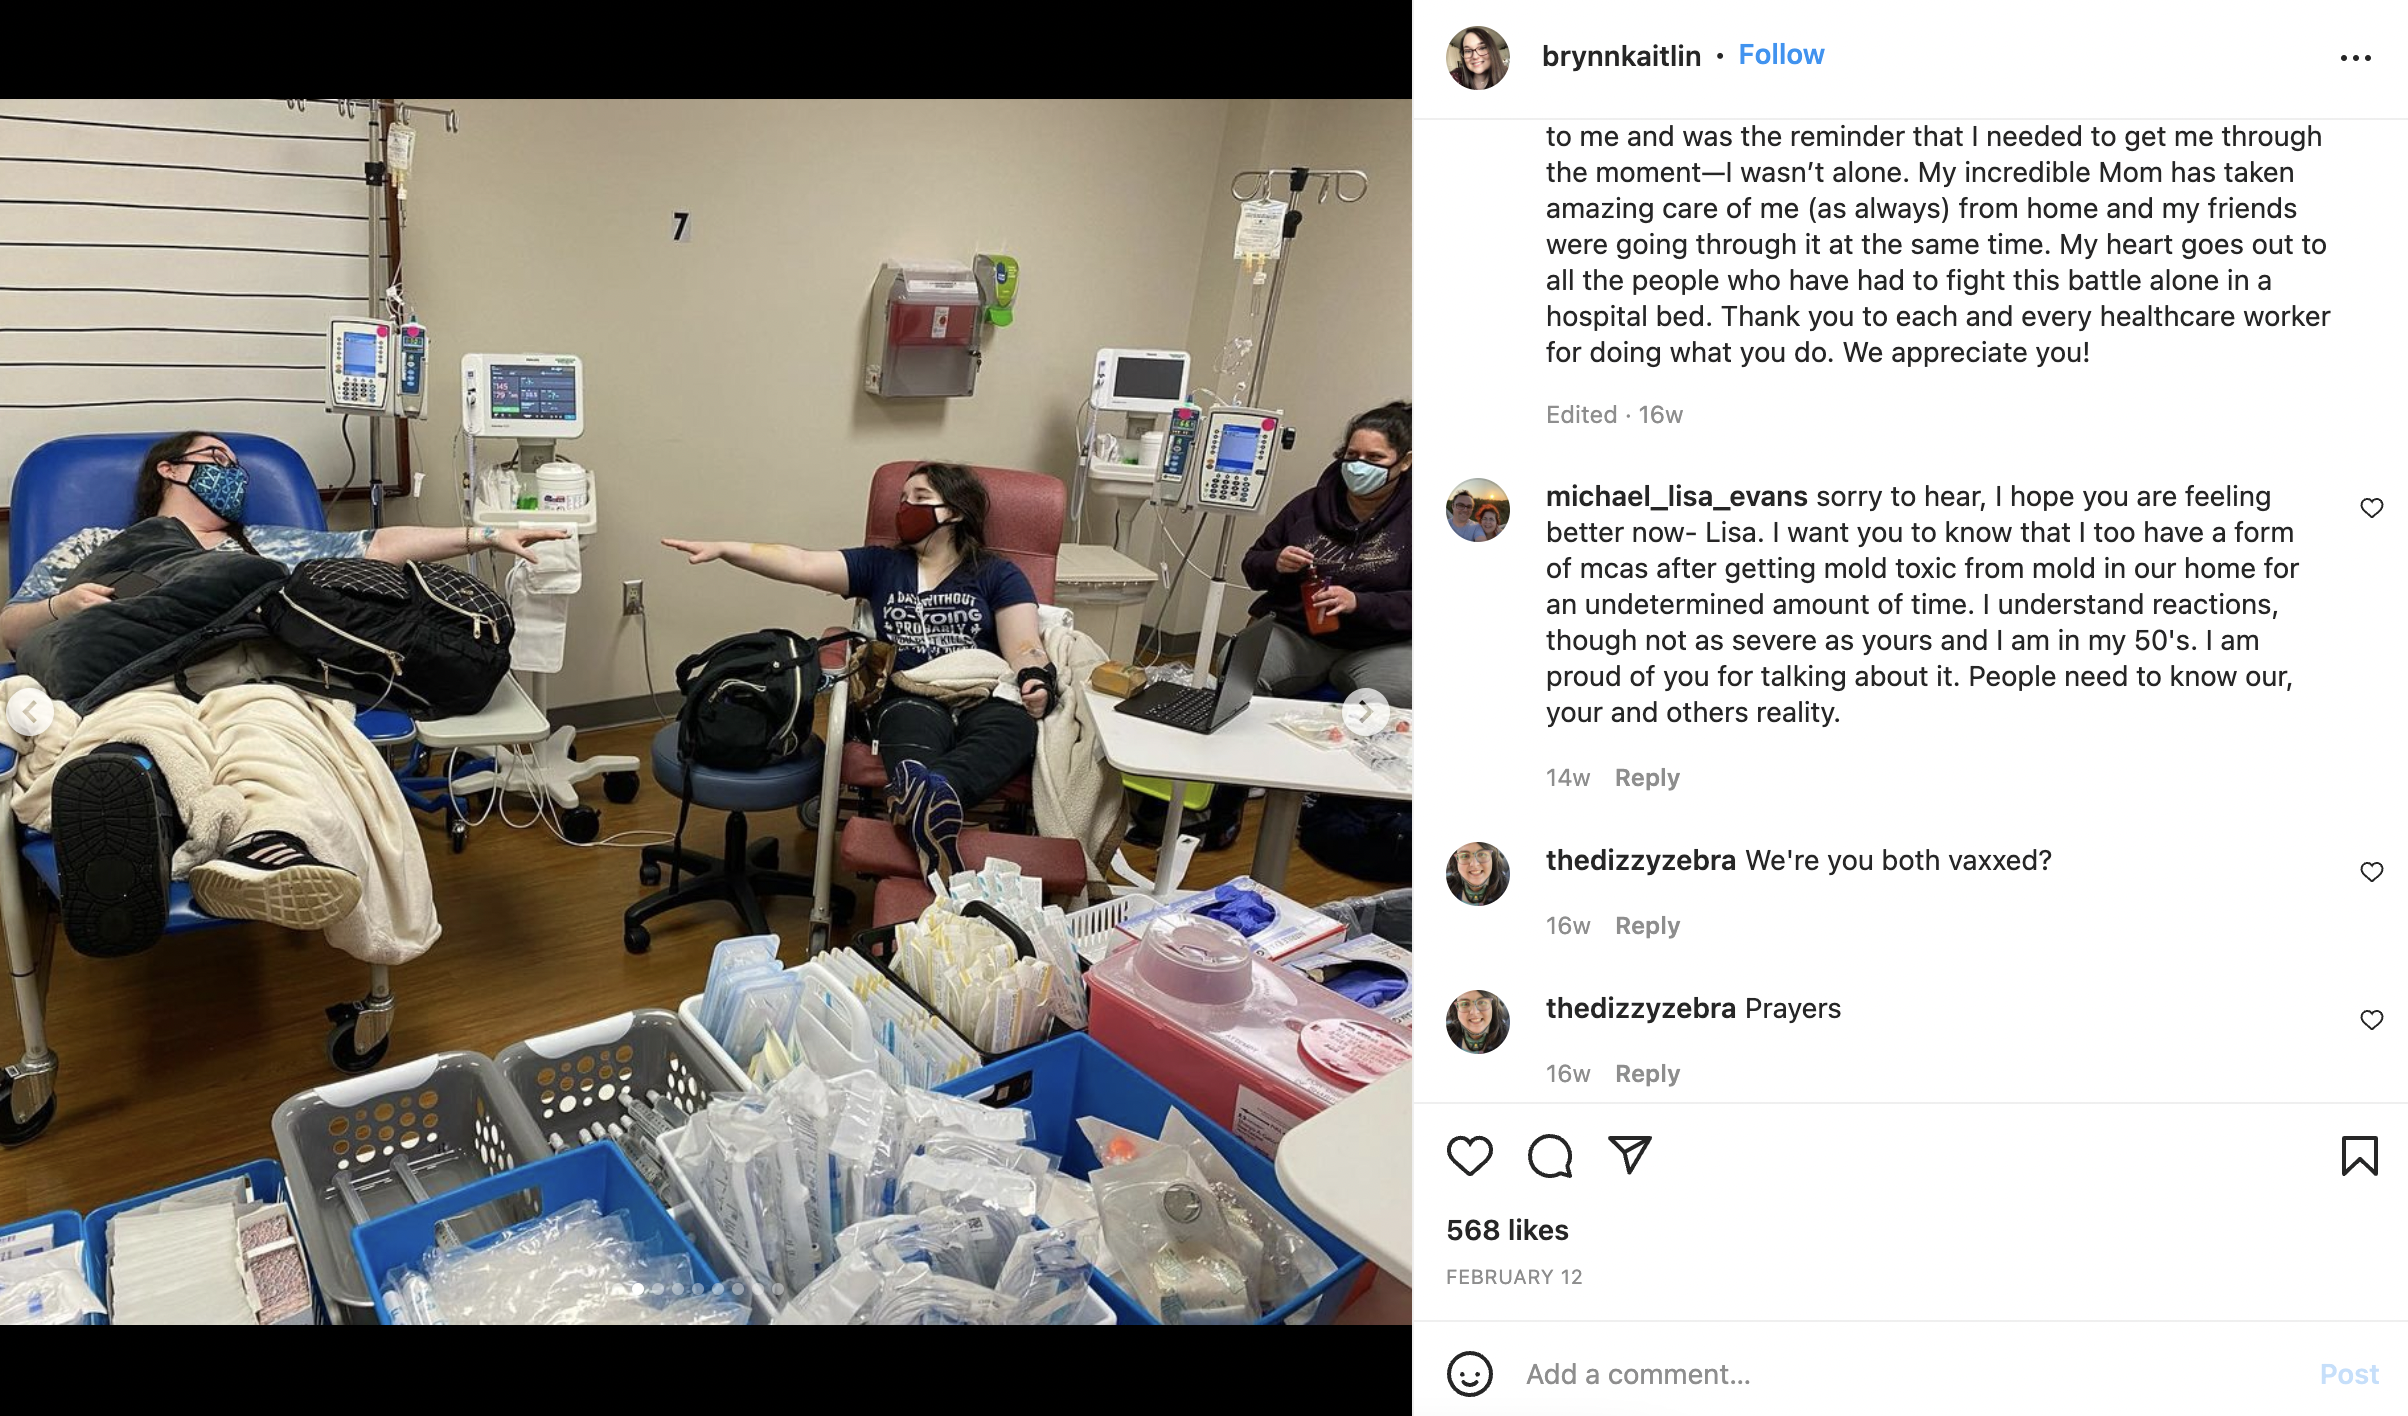Image resolution: width=2408 pixels, height=1416 pixels.
Task: Save the post with the bookmark icon
Action: tap(2359, 1156)
